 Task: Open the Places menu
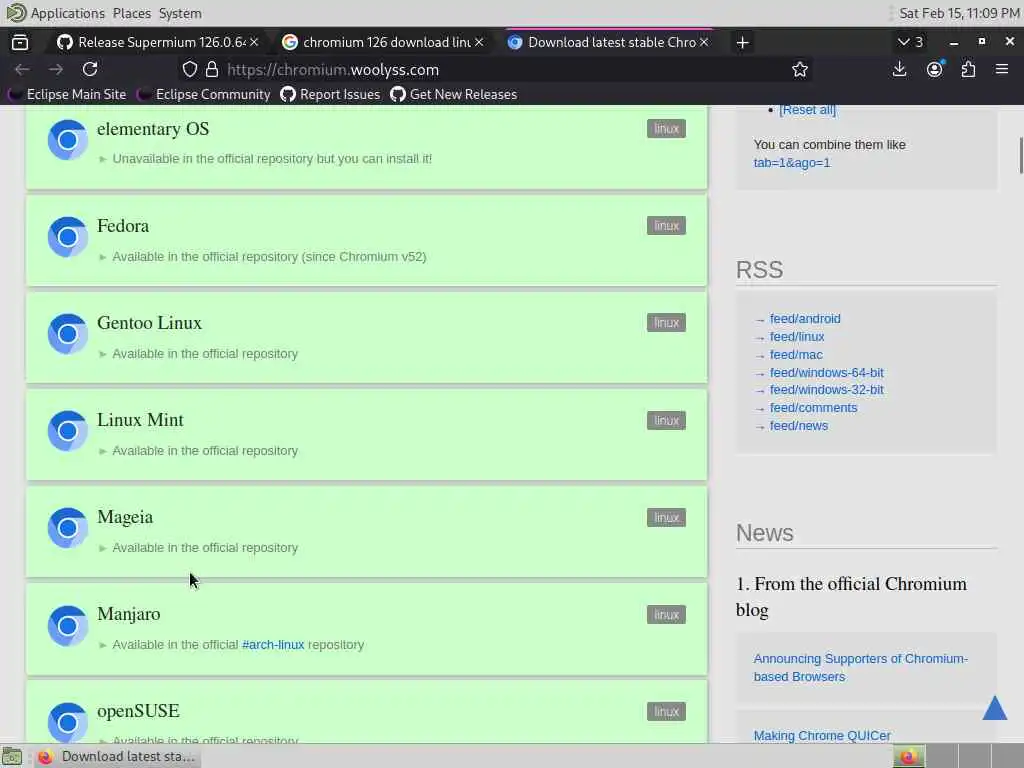(131, 13)
